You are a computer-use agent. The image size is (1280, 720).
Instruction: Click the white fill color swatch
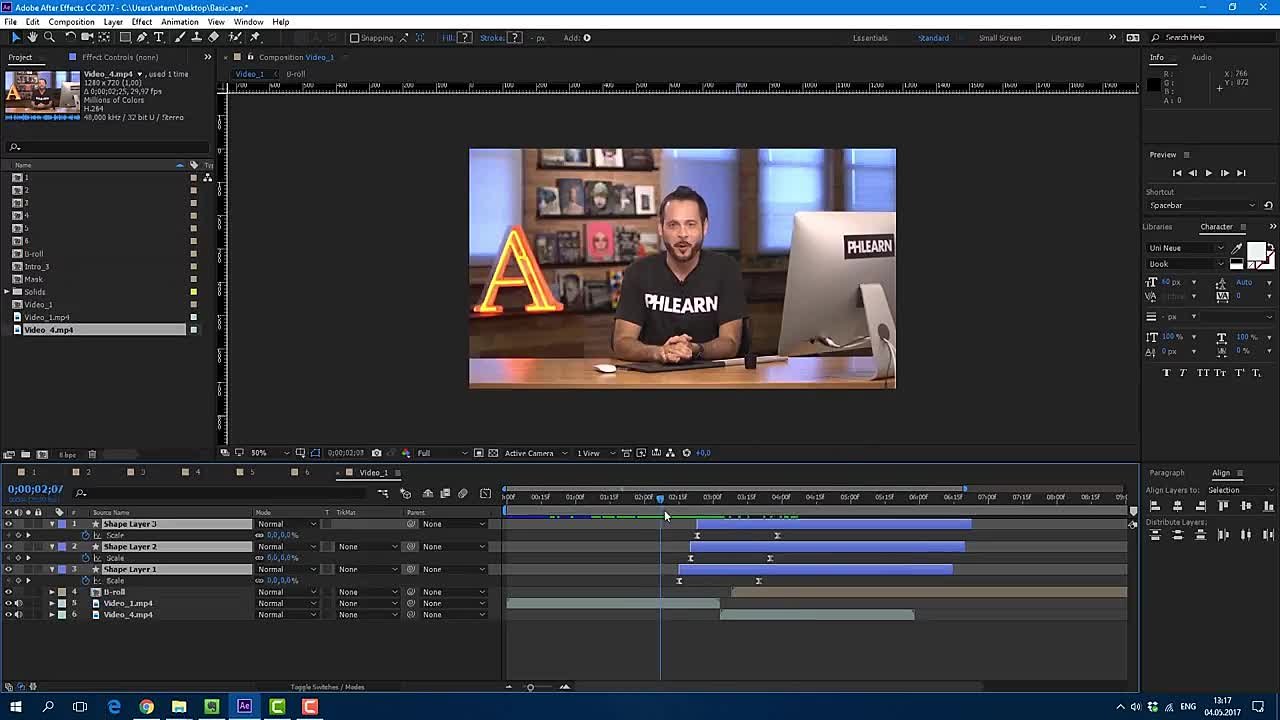click(x=1256, y=251)
